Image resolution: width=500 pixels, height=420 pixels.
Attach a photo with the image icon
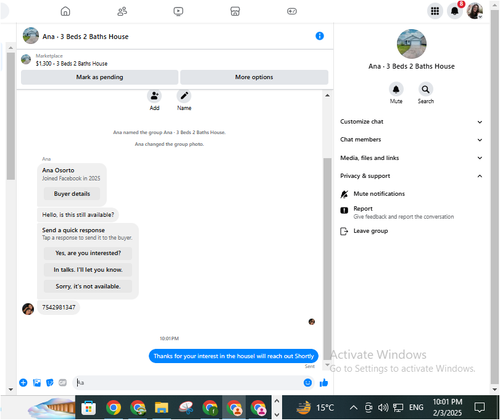pos(37,383)
